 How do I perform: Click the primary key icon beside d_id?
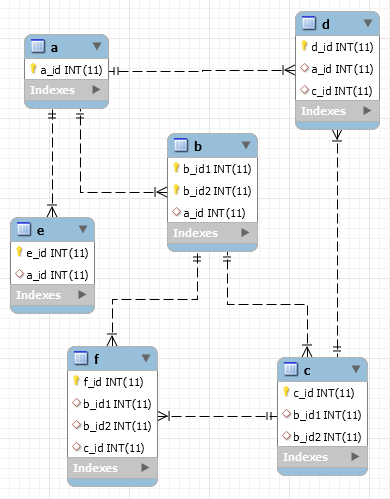pos(304,45)
